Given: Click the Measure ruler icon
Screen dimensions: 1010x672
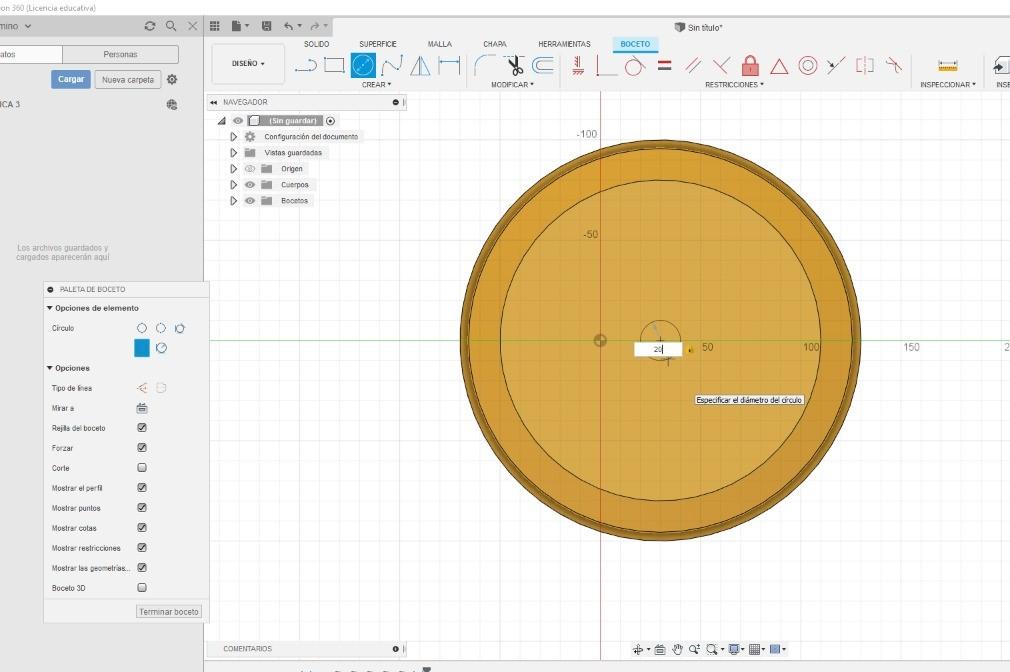Looking at the screenshot, I should [x=948, y=65].
